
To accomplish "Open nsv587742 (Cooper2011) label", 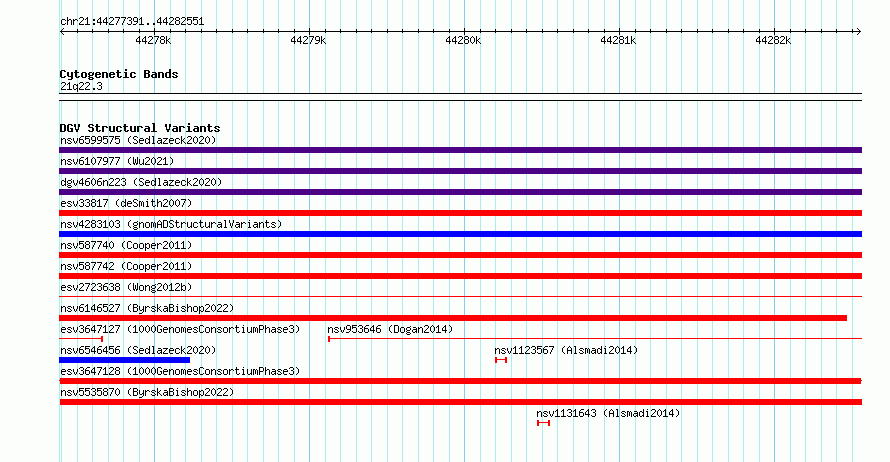I will [x=126, y=266].
